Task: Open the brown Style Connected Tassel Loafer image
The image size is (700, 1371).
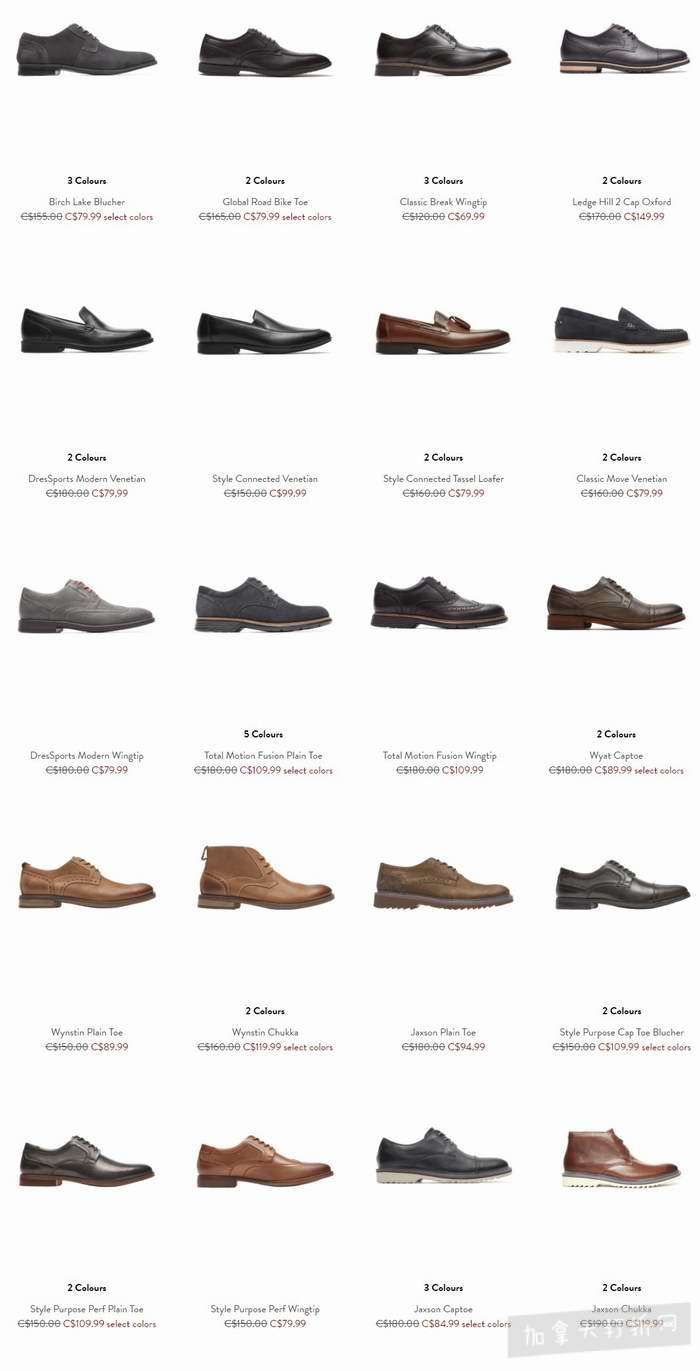Action: click(443, 331)
